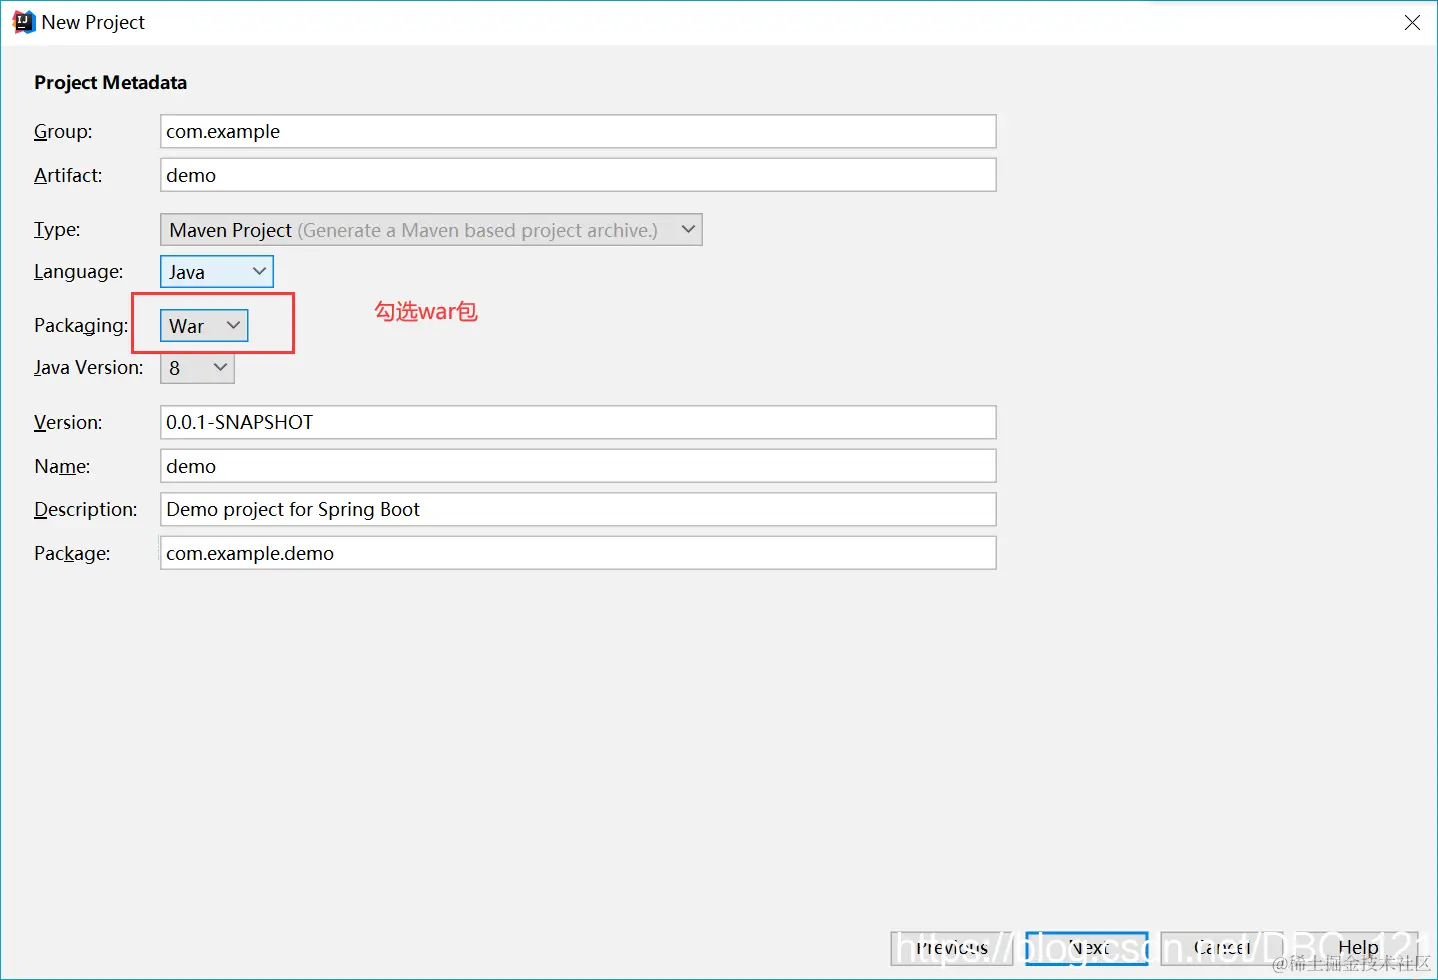Close the New Project dialog
This screenshot has width=1438, height=980.
1412,22
